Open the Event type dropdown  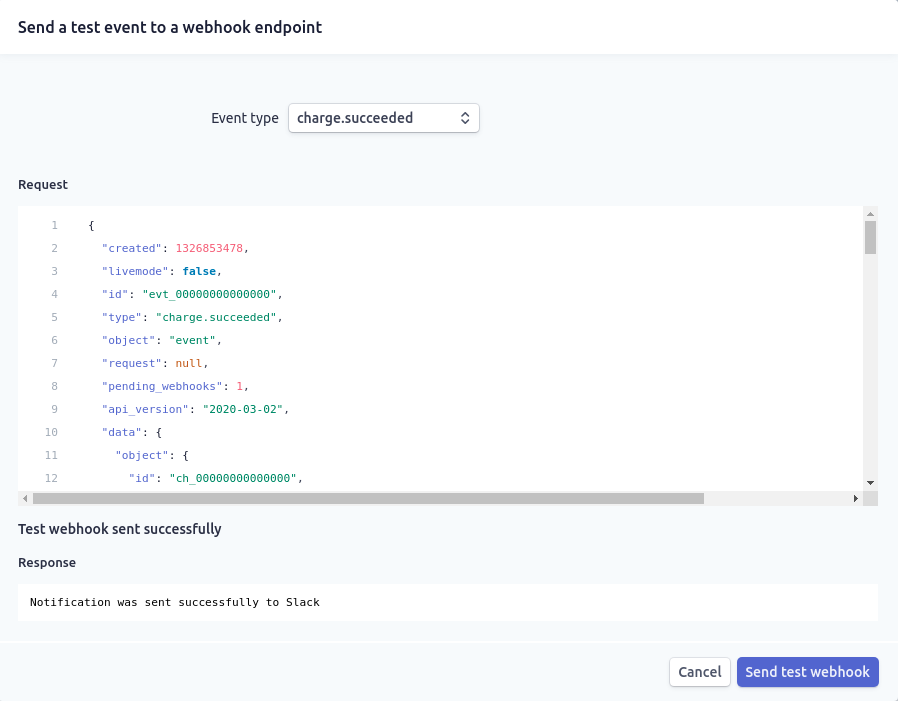click(x=383, y=118)
